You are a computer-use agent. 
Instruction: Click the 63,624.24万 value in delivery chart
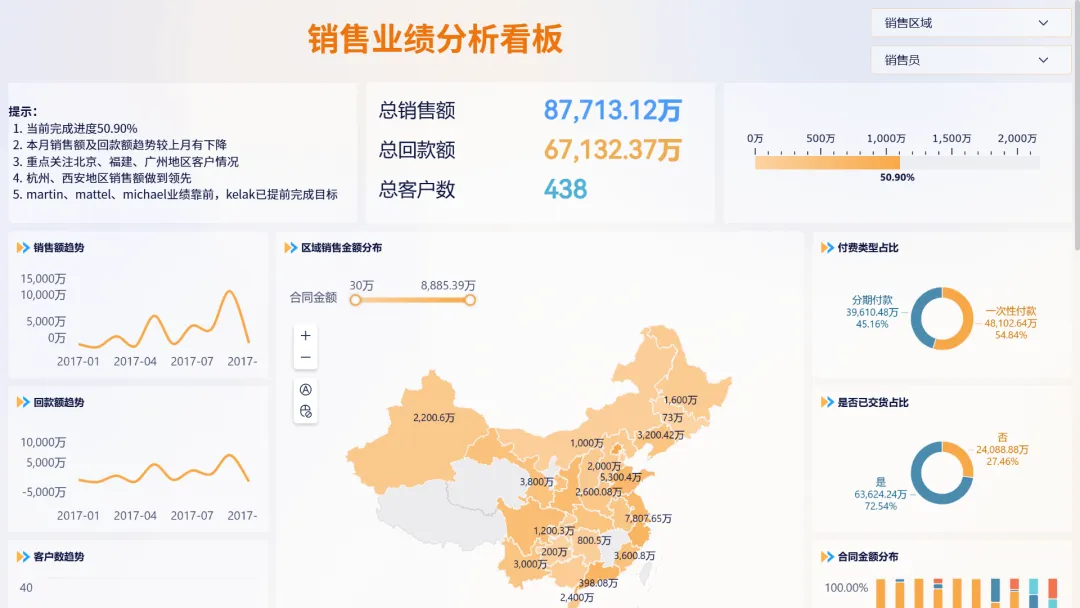[880, 494]
